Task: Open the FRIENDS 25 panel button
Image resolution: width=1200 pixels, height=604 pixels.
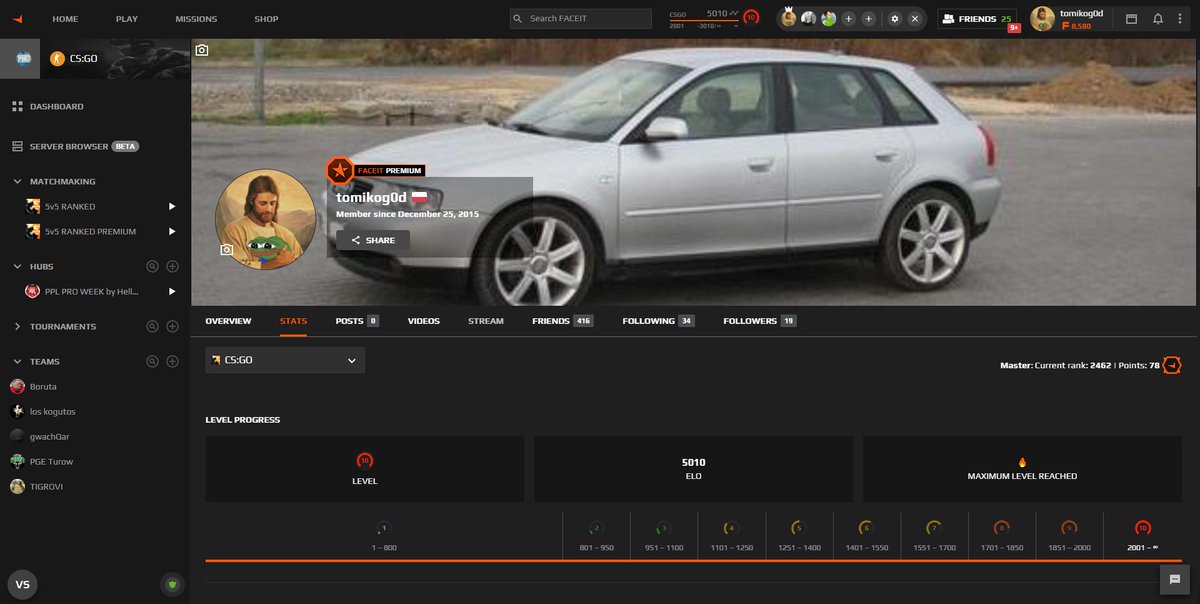Action: [978, 19]
